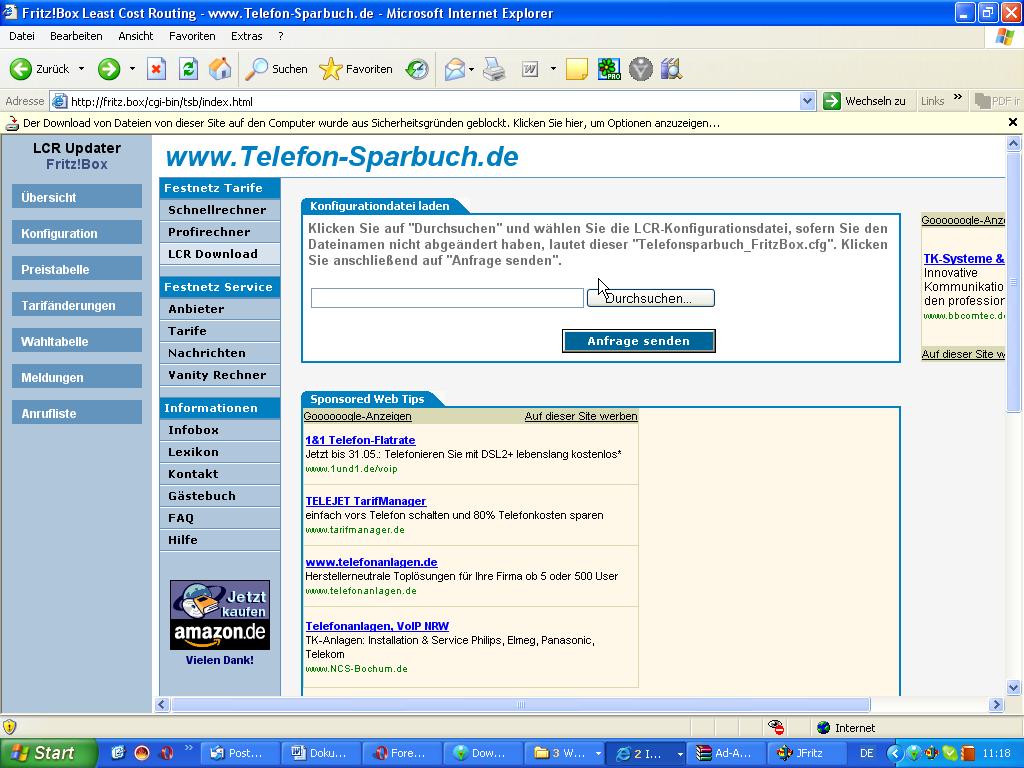The height and width of the screenshot is (768, 1024).
Task: Close the security information bar
Action: pos(1013,122)
